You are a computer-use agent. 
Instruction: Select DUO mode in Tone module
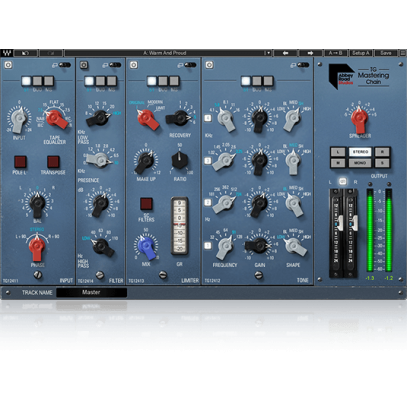pyautogui.click(x=257, y=81)
